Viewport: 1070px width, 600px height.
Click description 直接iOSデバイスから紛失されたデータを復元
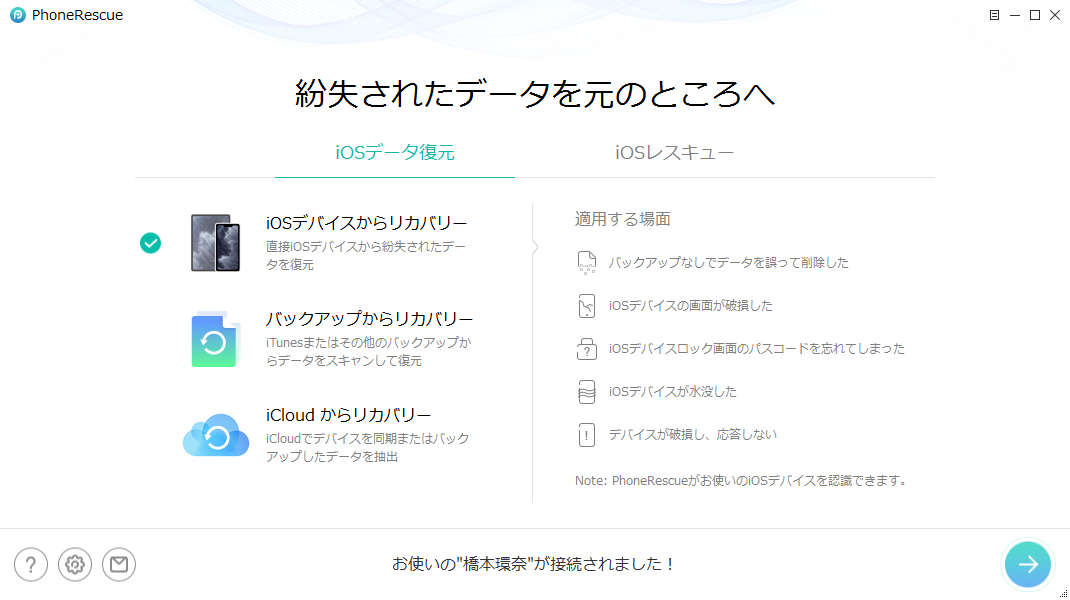[366, 255]
